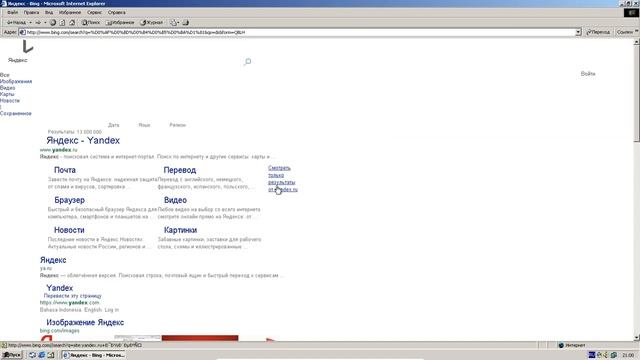The width and height of the screenshot is (640, 360).
Task: Open the Почта sublink
Action: coord(65,170)
